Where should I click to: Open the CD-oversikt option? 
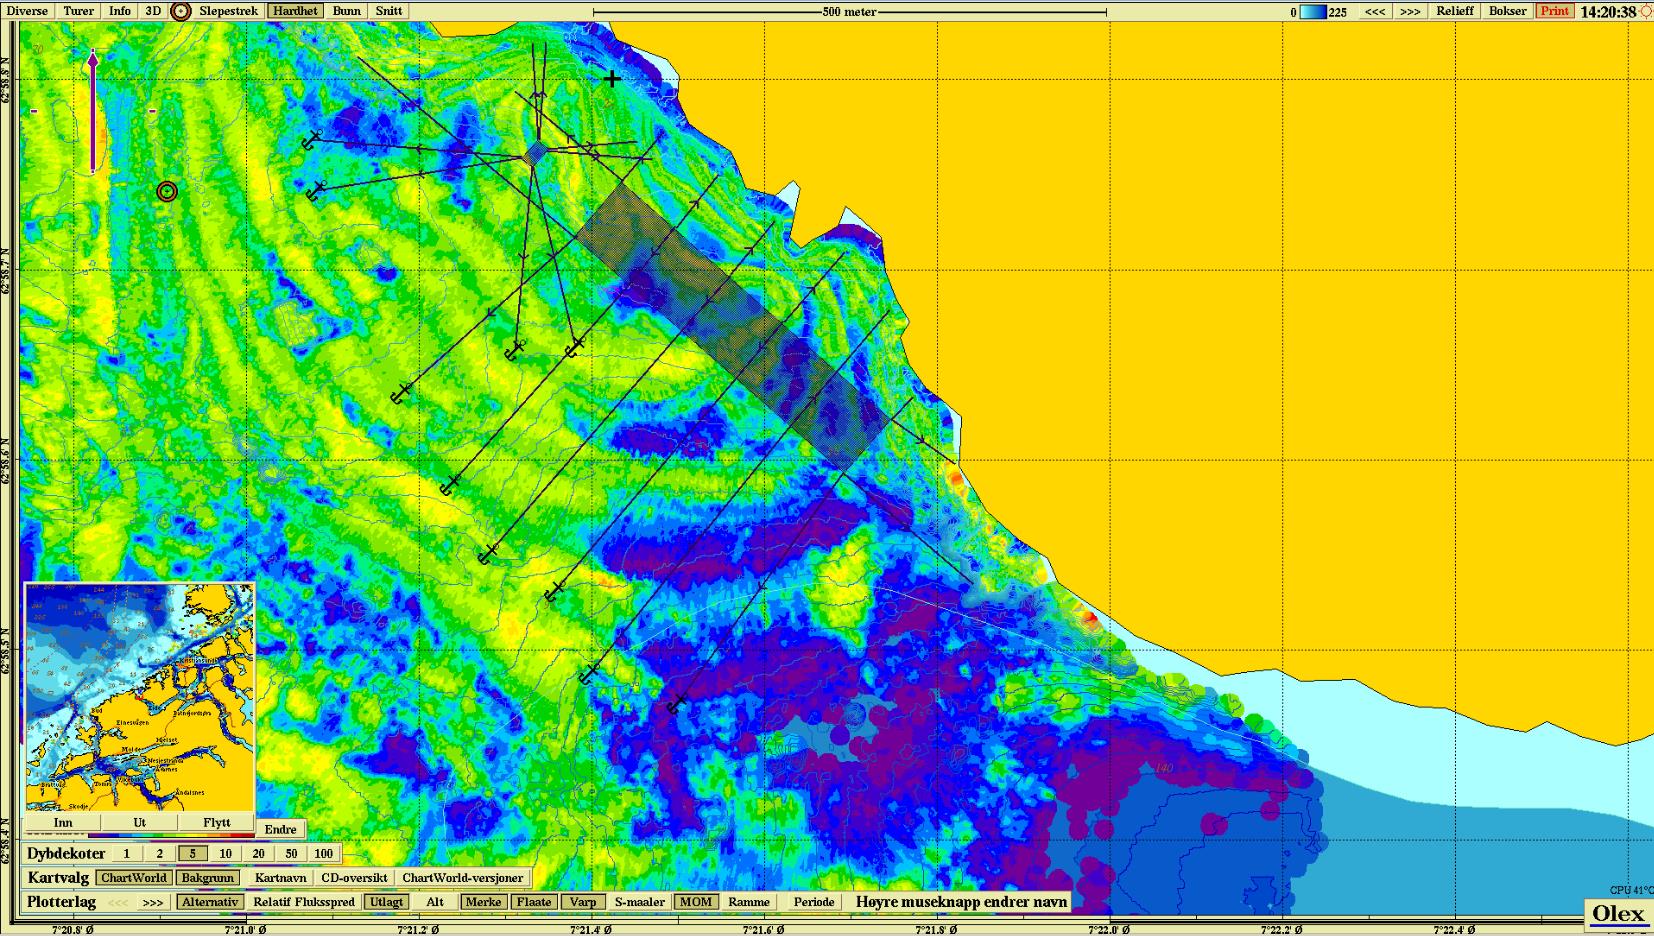point(354,878)
